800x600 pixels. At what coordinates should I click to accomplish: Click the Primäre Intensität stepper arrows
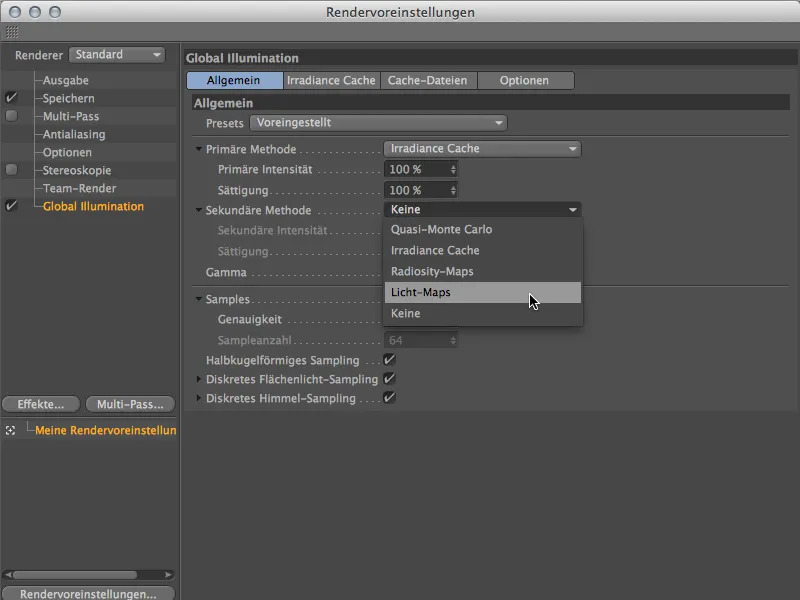[453, 169]
